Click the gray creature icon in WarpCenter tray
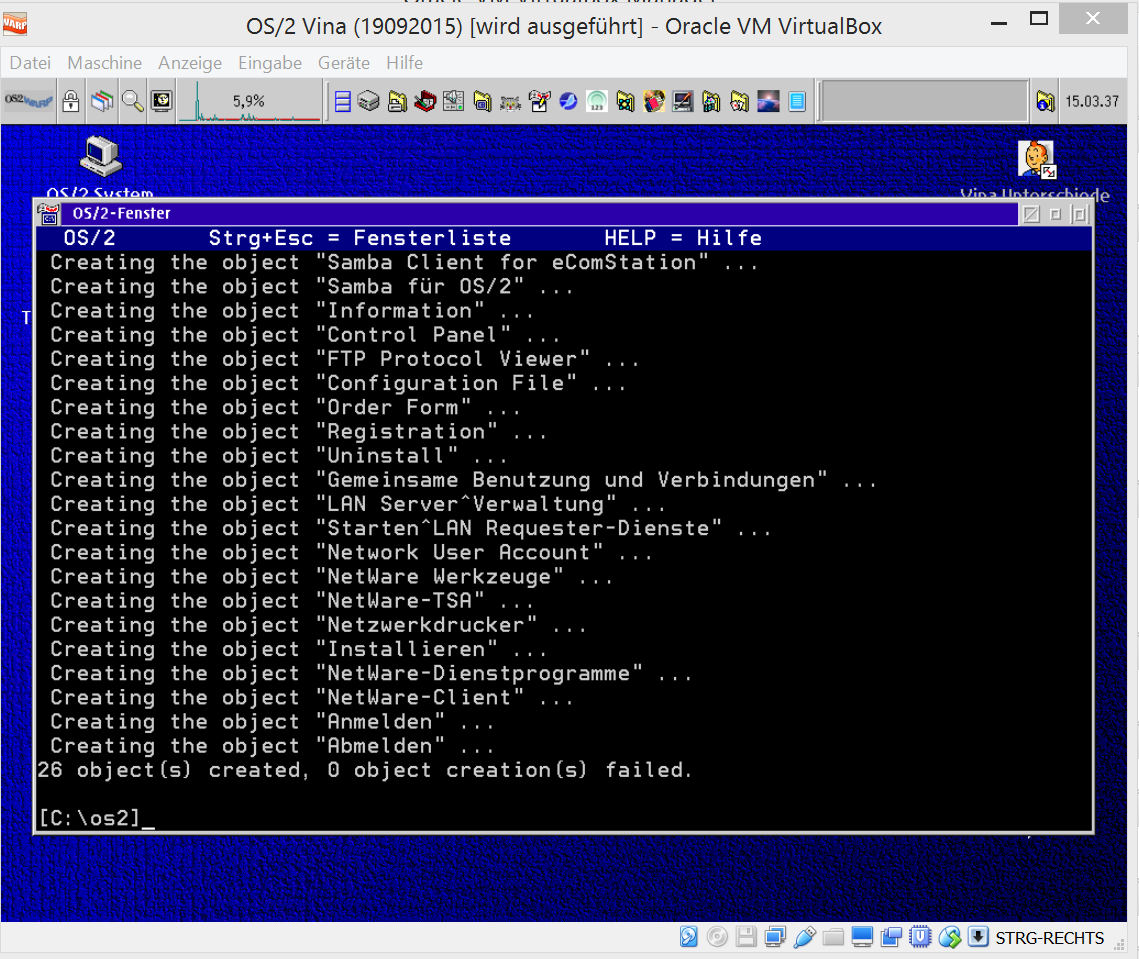This screenshot has height=959, width=1139. coord(511,102)
